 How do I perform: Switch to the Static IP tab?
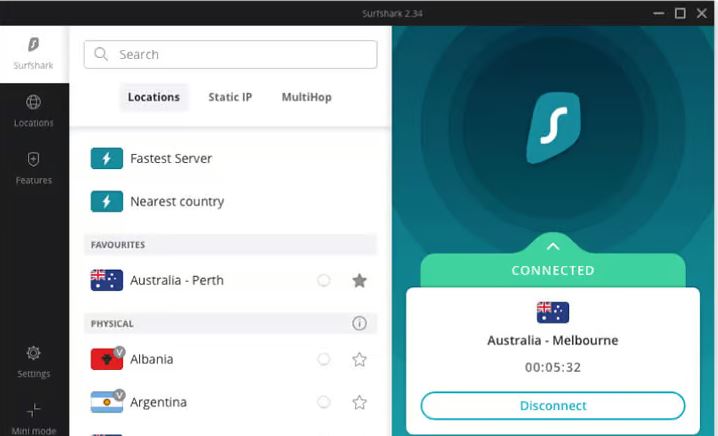(x=230, y=97)
